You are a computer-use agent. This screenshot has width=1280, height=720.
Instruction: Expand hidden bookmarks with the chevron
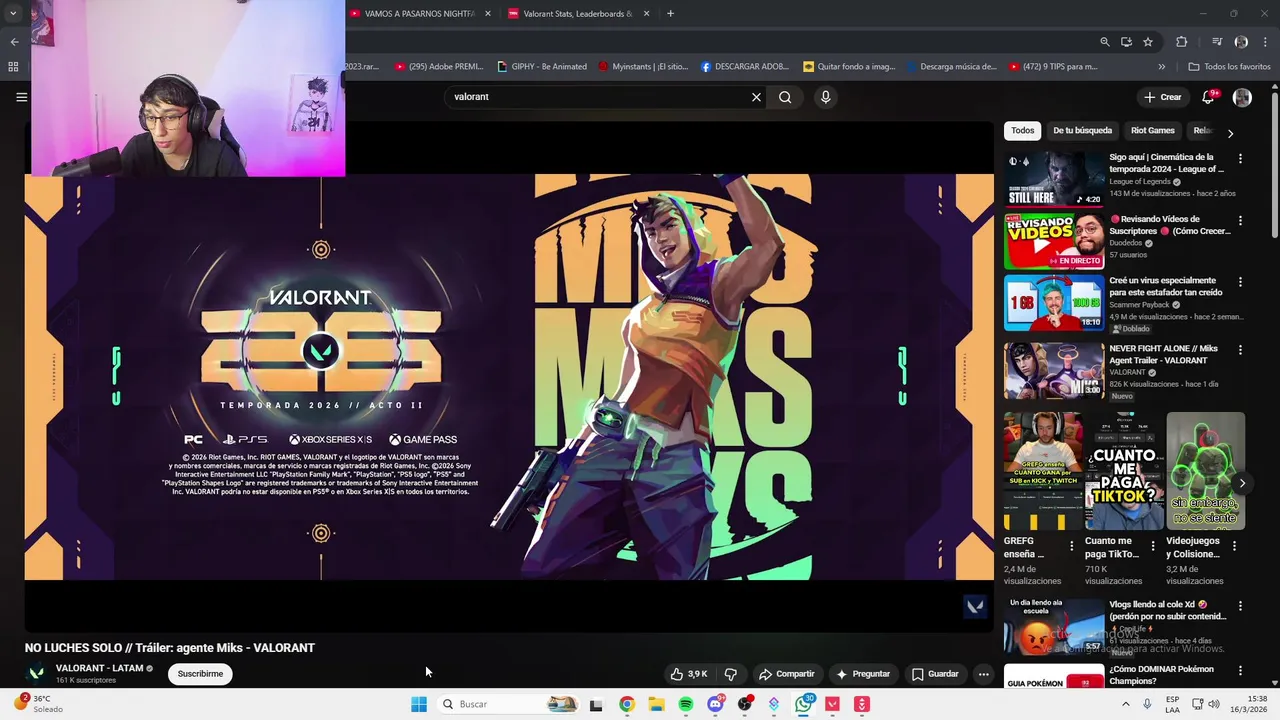click(x=1161, y=67)
